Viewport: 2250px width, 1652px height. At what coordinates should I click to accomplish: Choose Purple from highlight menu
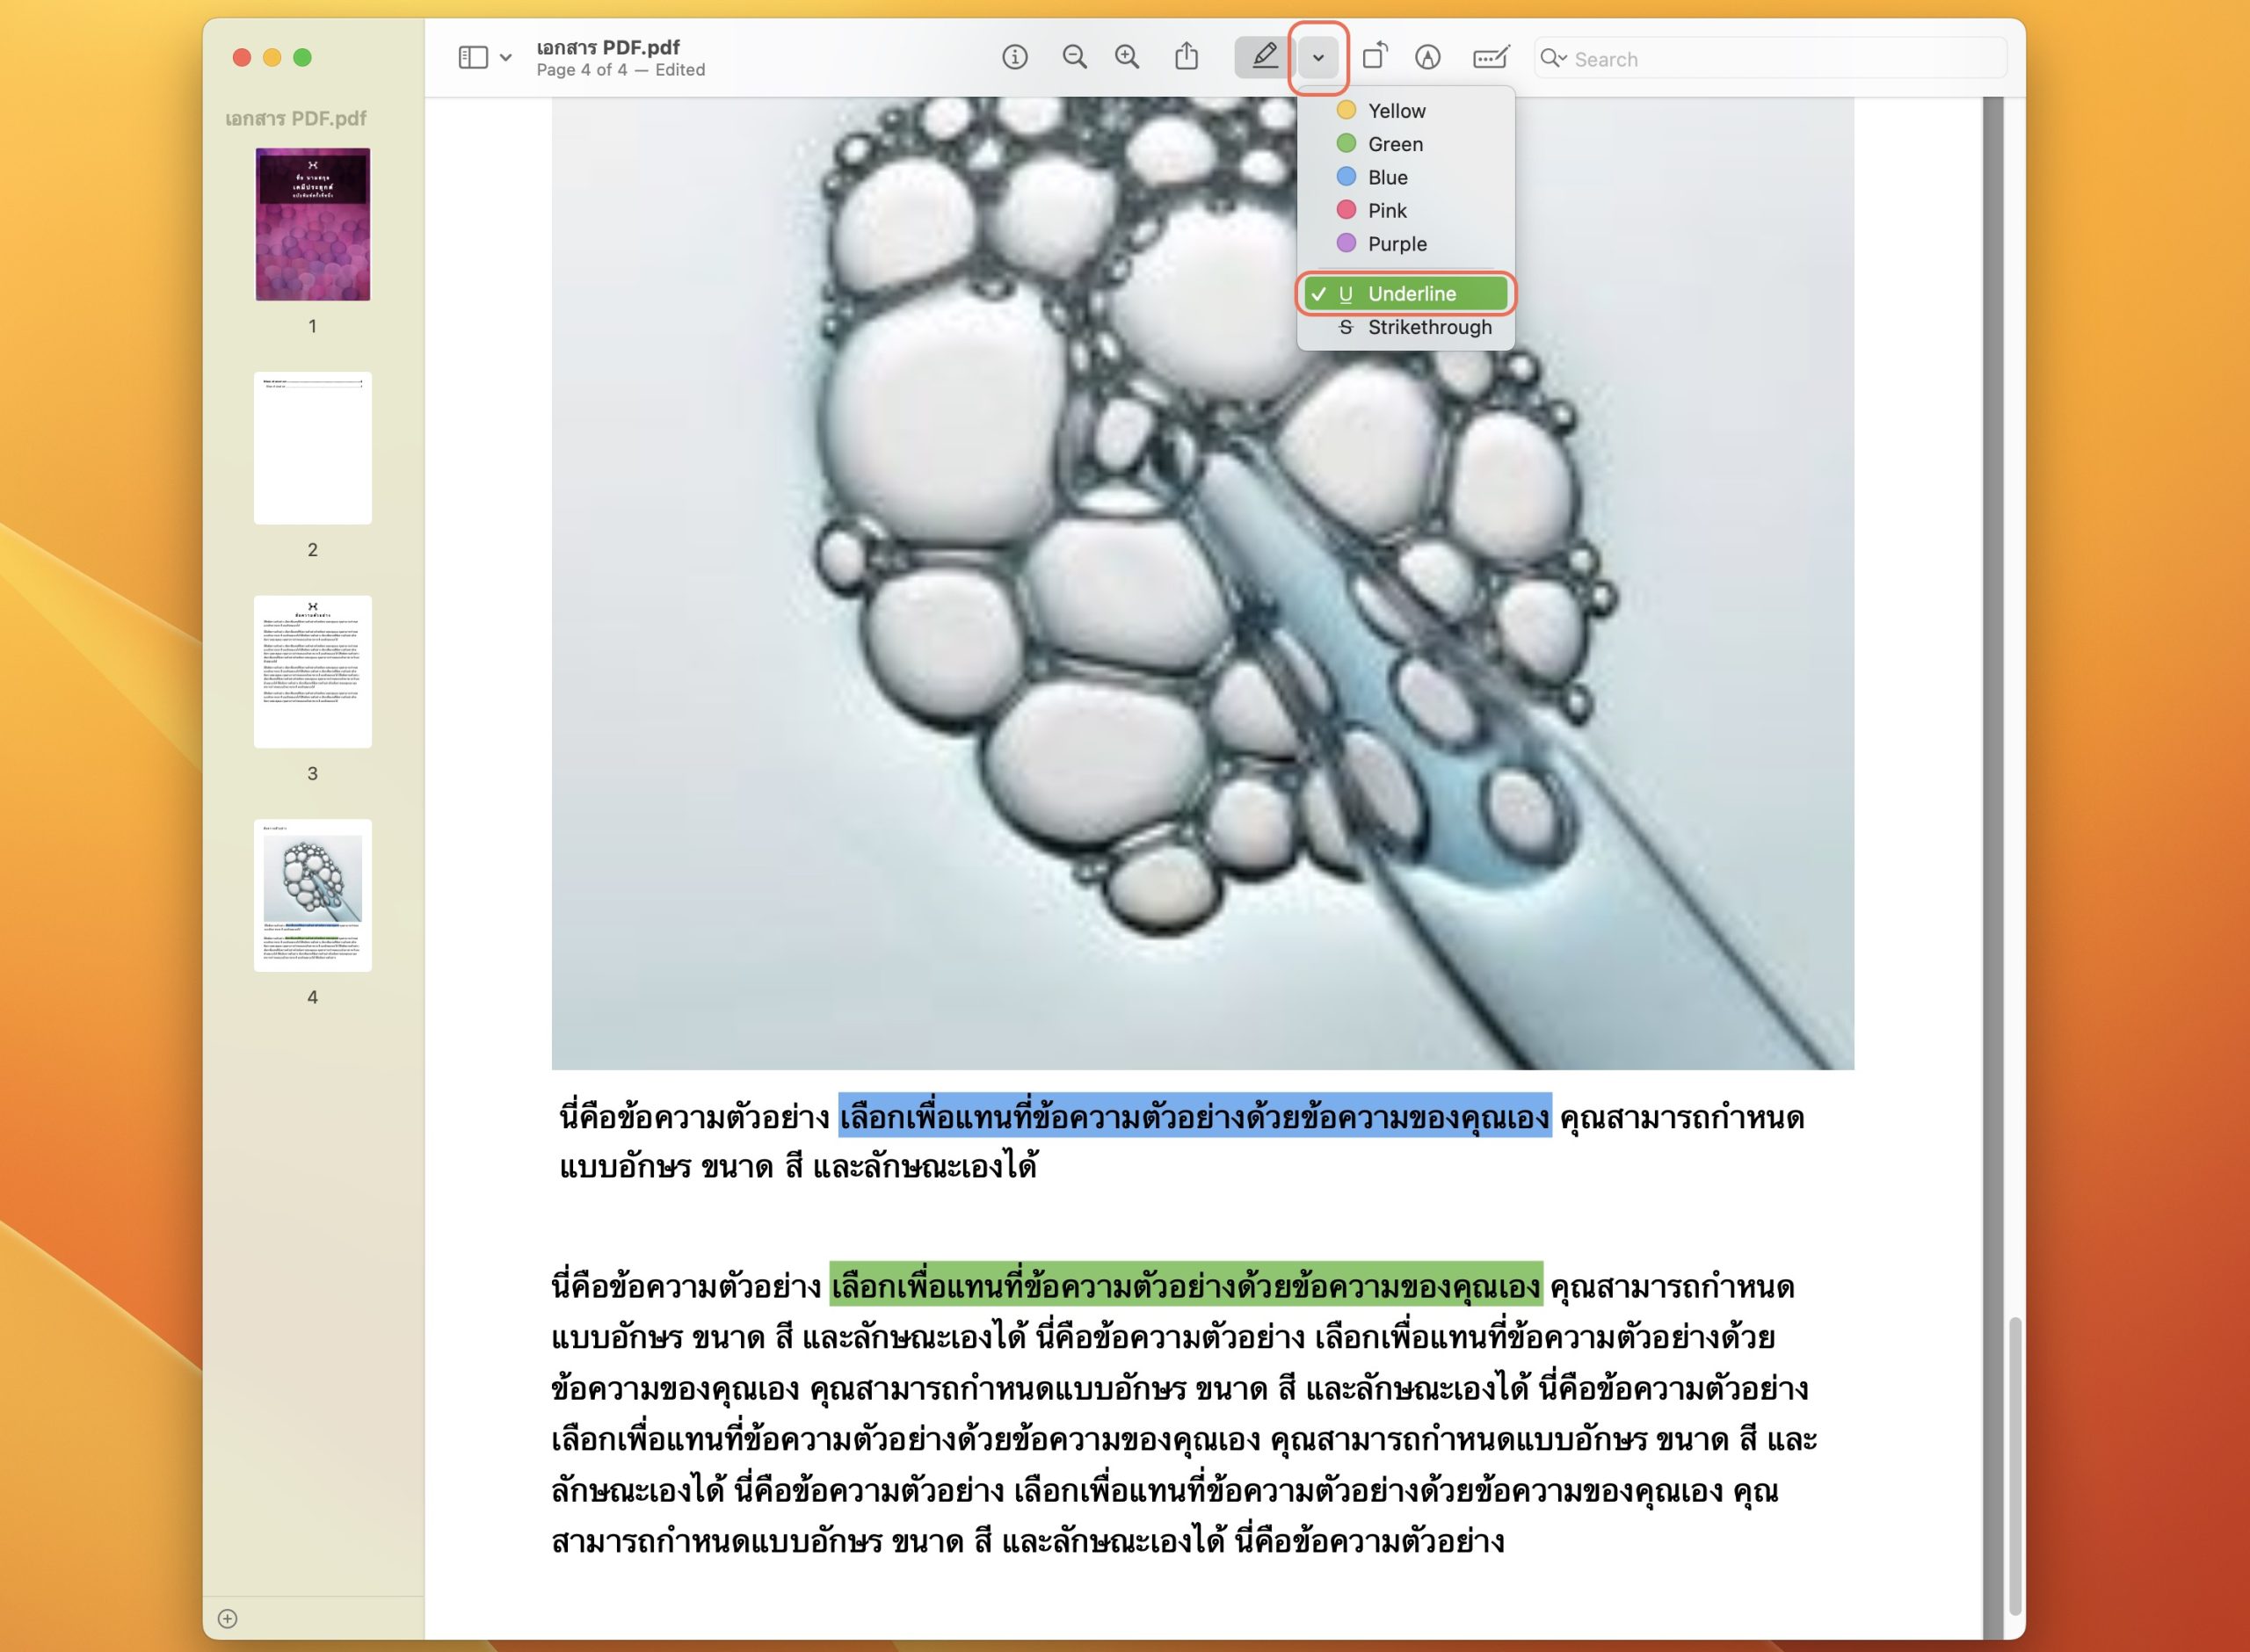coord(1396,244)
